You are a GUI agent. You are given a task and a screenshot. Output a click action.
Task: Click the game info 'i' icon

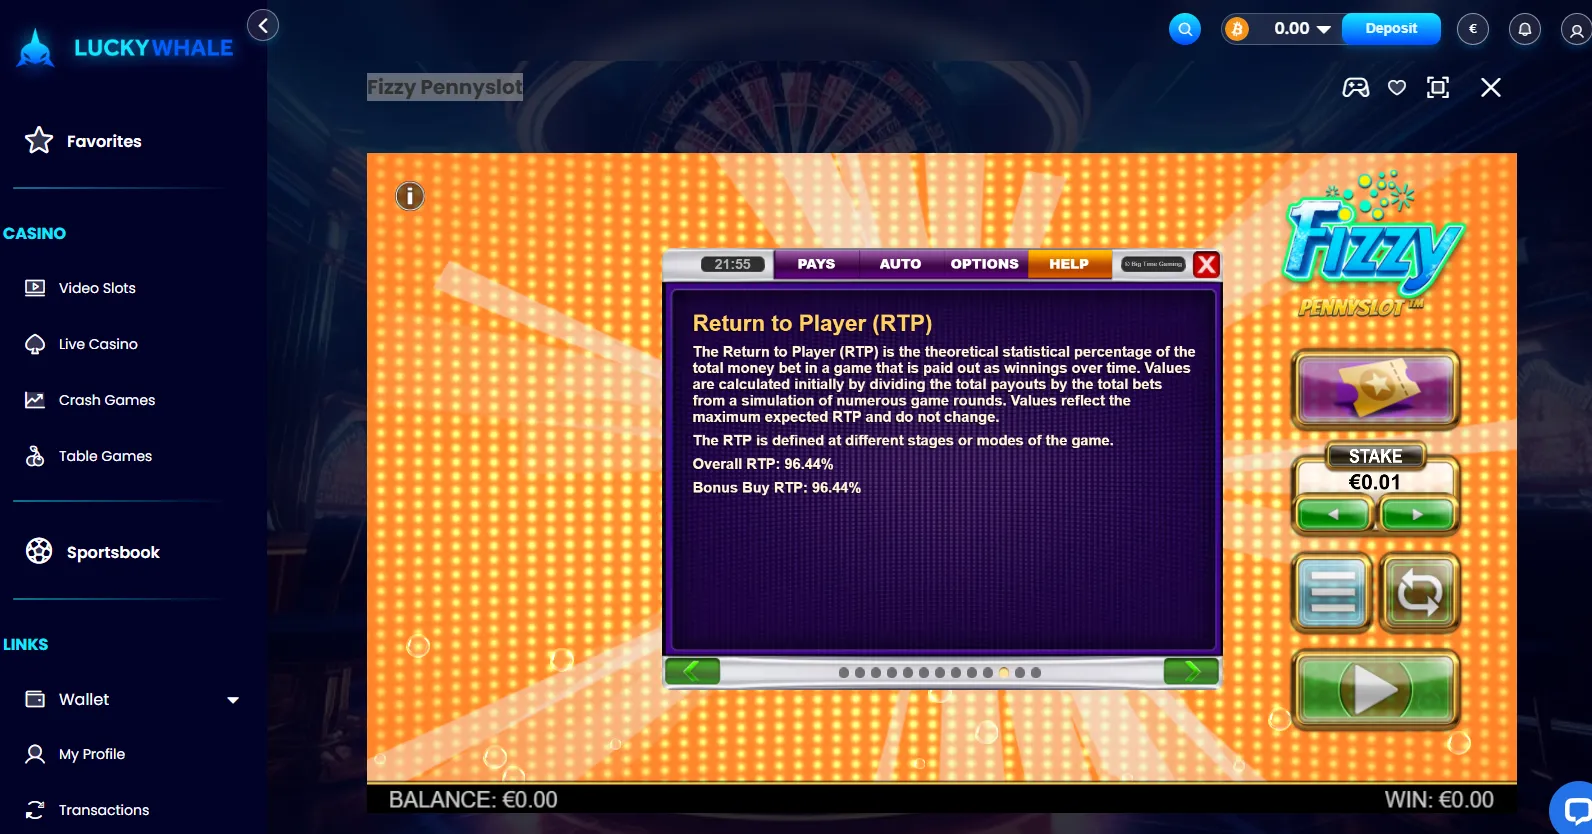410,196
